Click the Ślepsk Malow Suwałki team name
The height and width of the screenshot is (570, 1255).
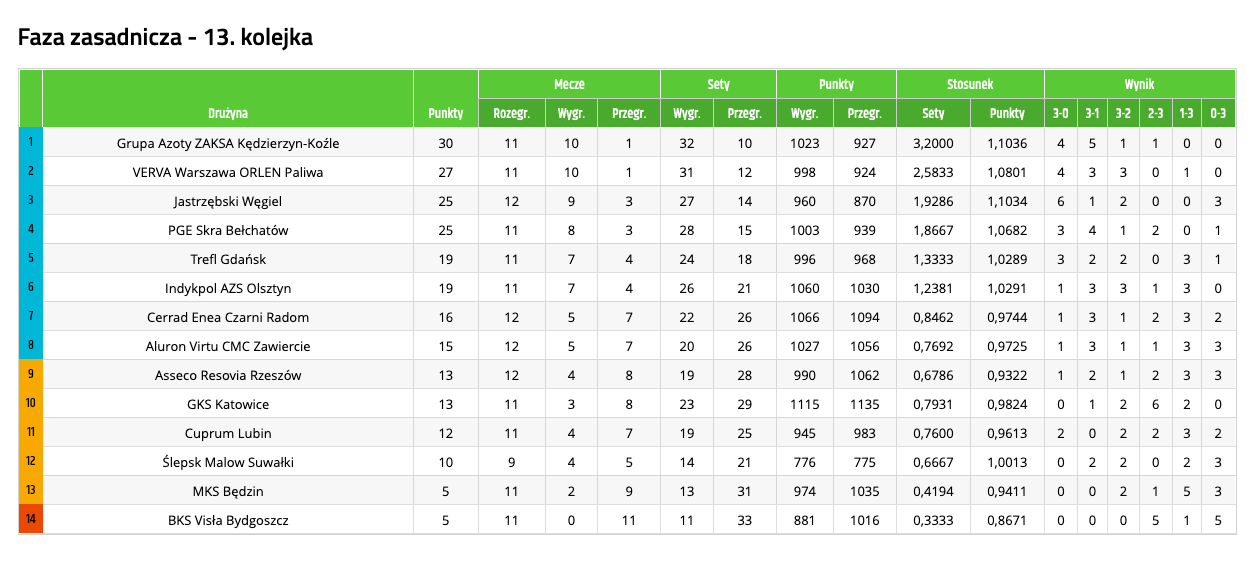(x=228, y=462)
